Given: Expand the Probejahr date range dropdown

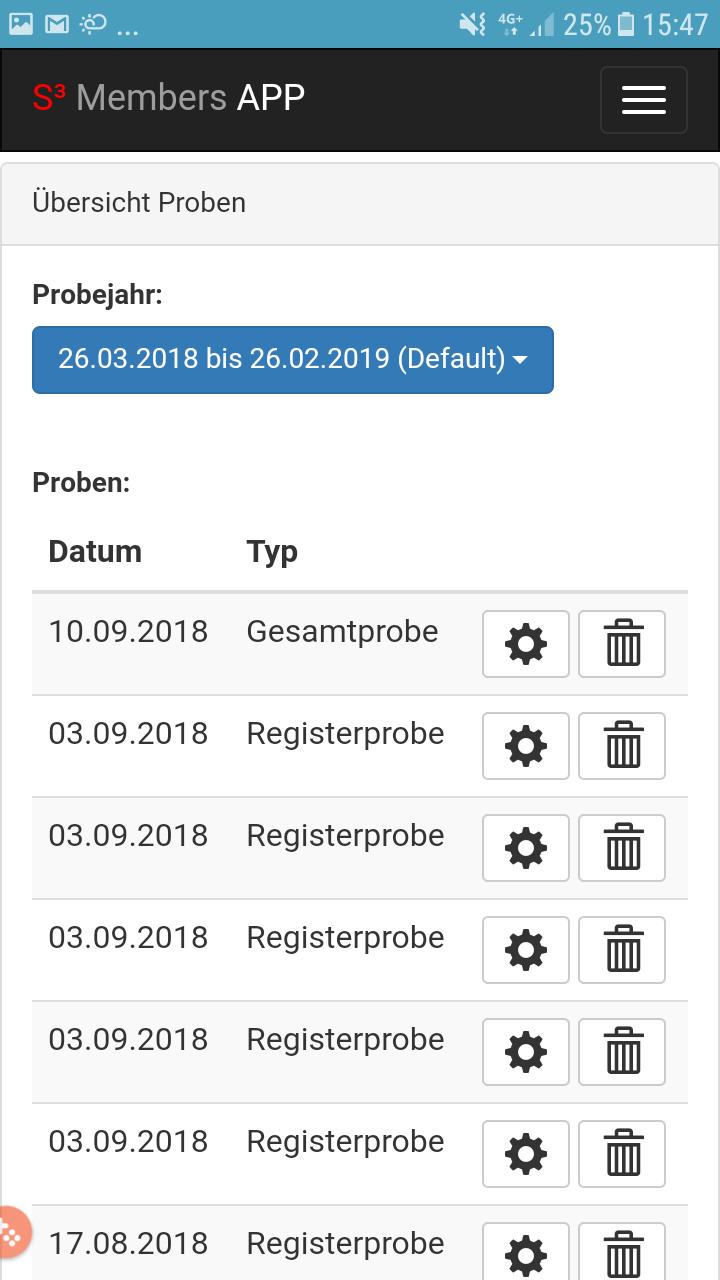Looking at the screenshot, I should 292,360.
